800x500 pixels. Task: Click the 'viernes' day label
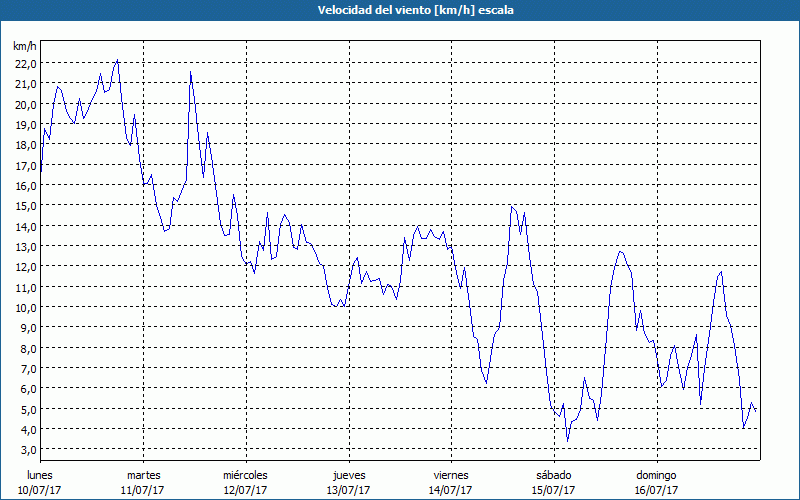tap(451, 475)
